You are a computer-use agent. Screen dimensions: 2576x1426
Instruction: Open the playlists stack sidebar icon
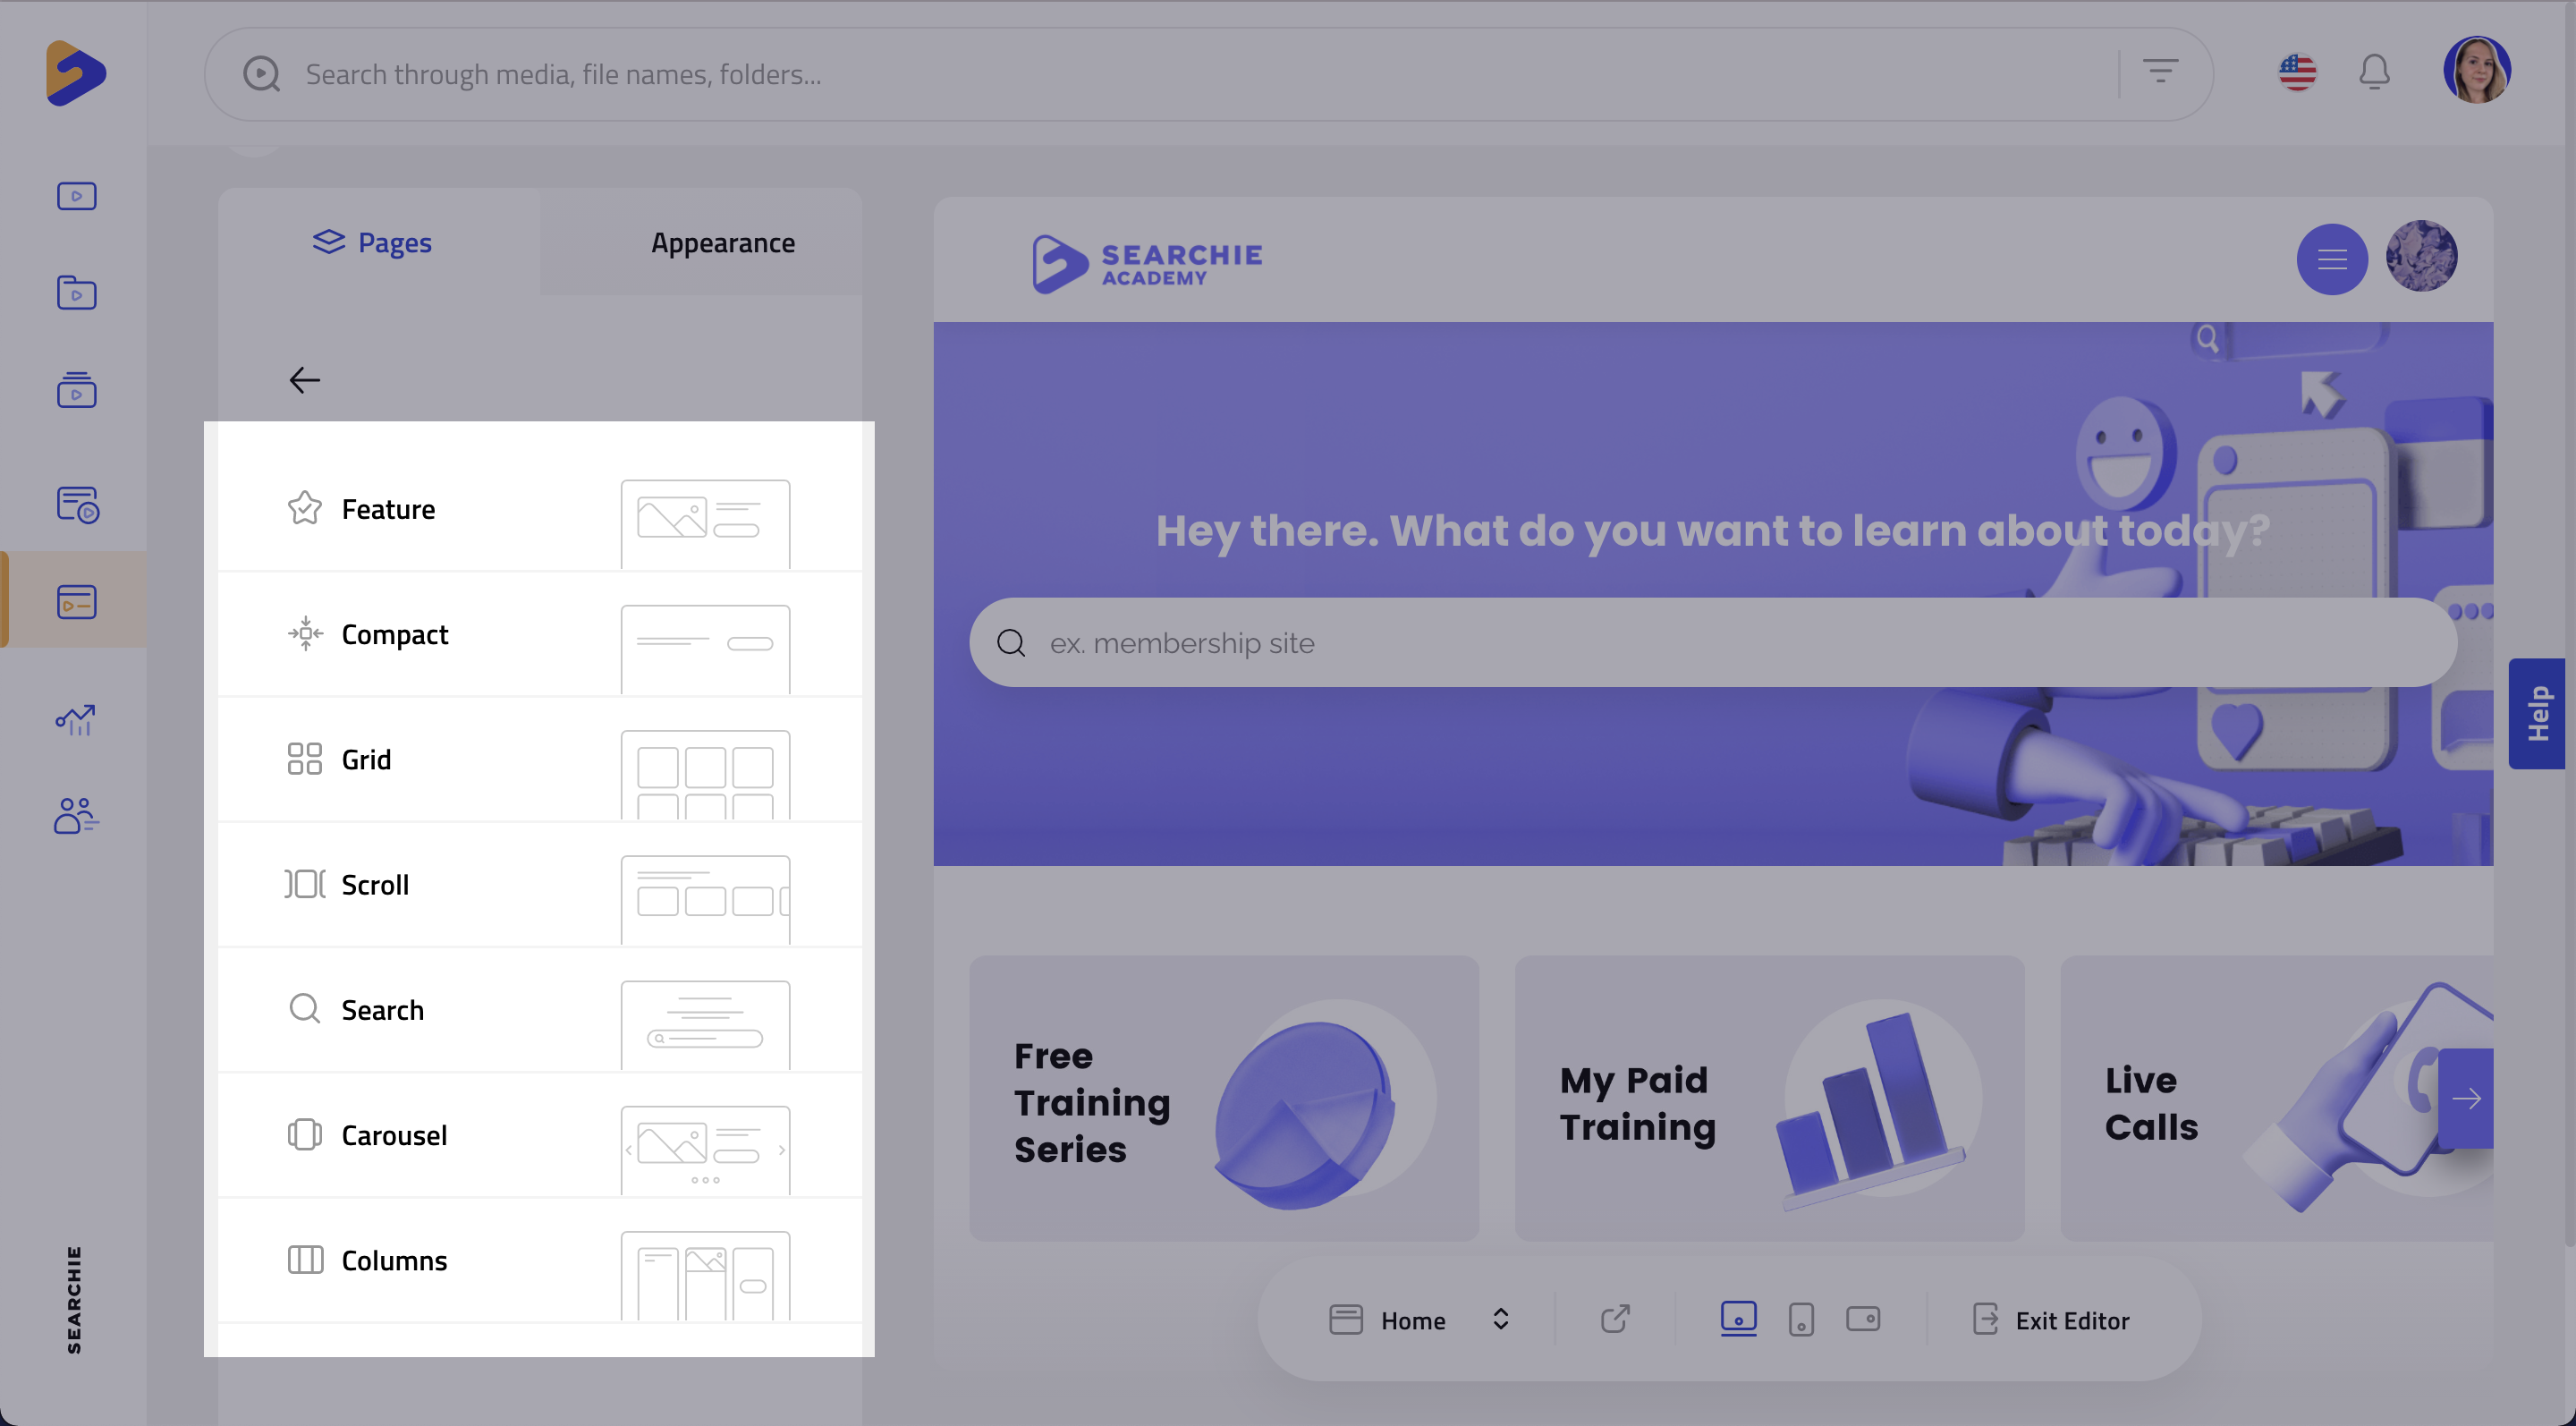[76, 390]
